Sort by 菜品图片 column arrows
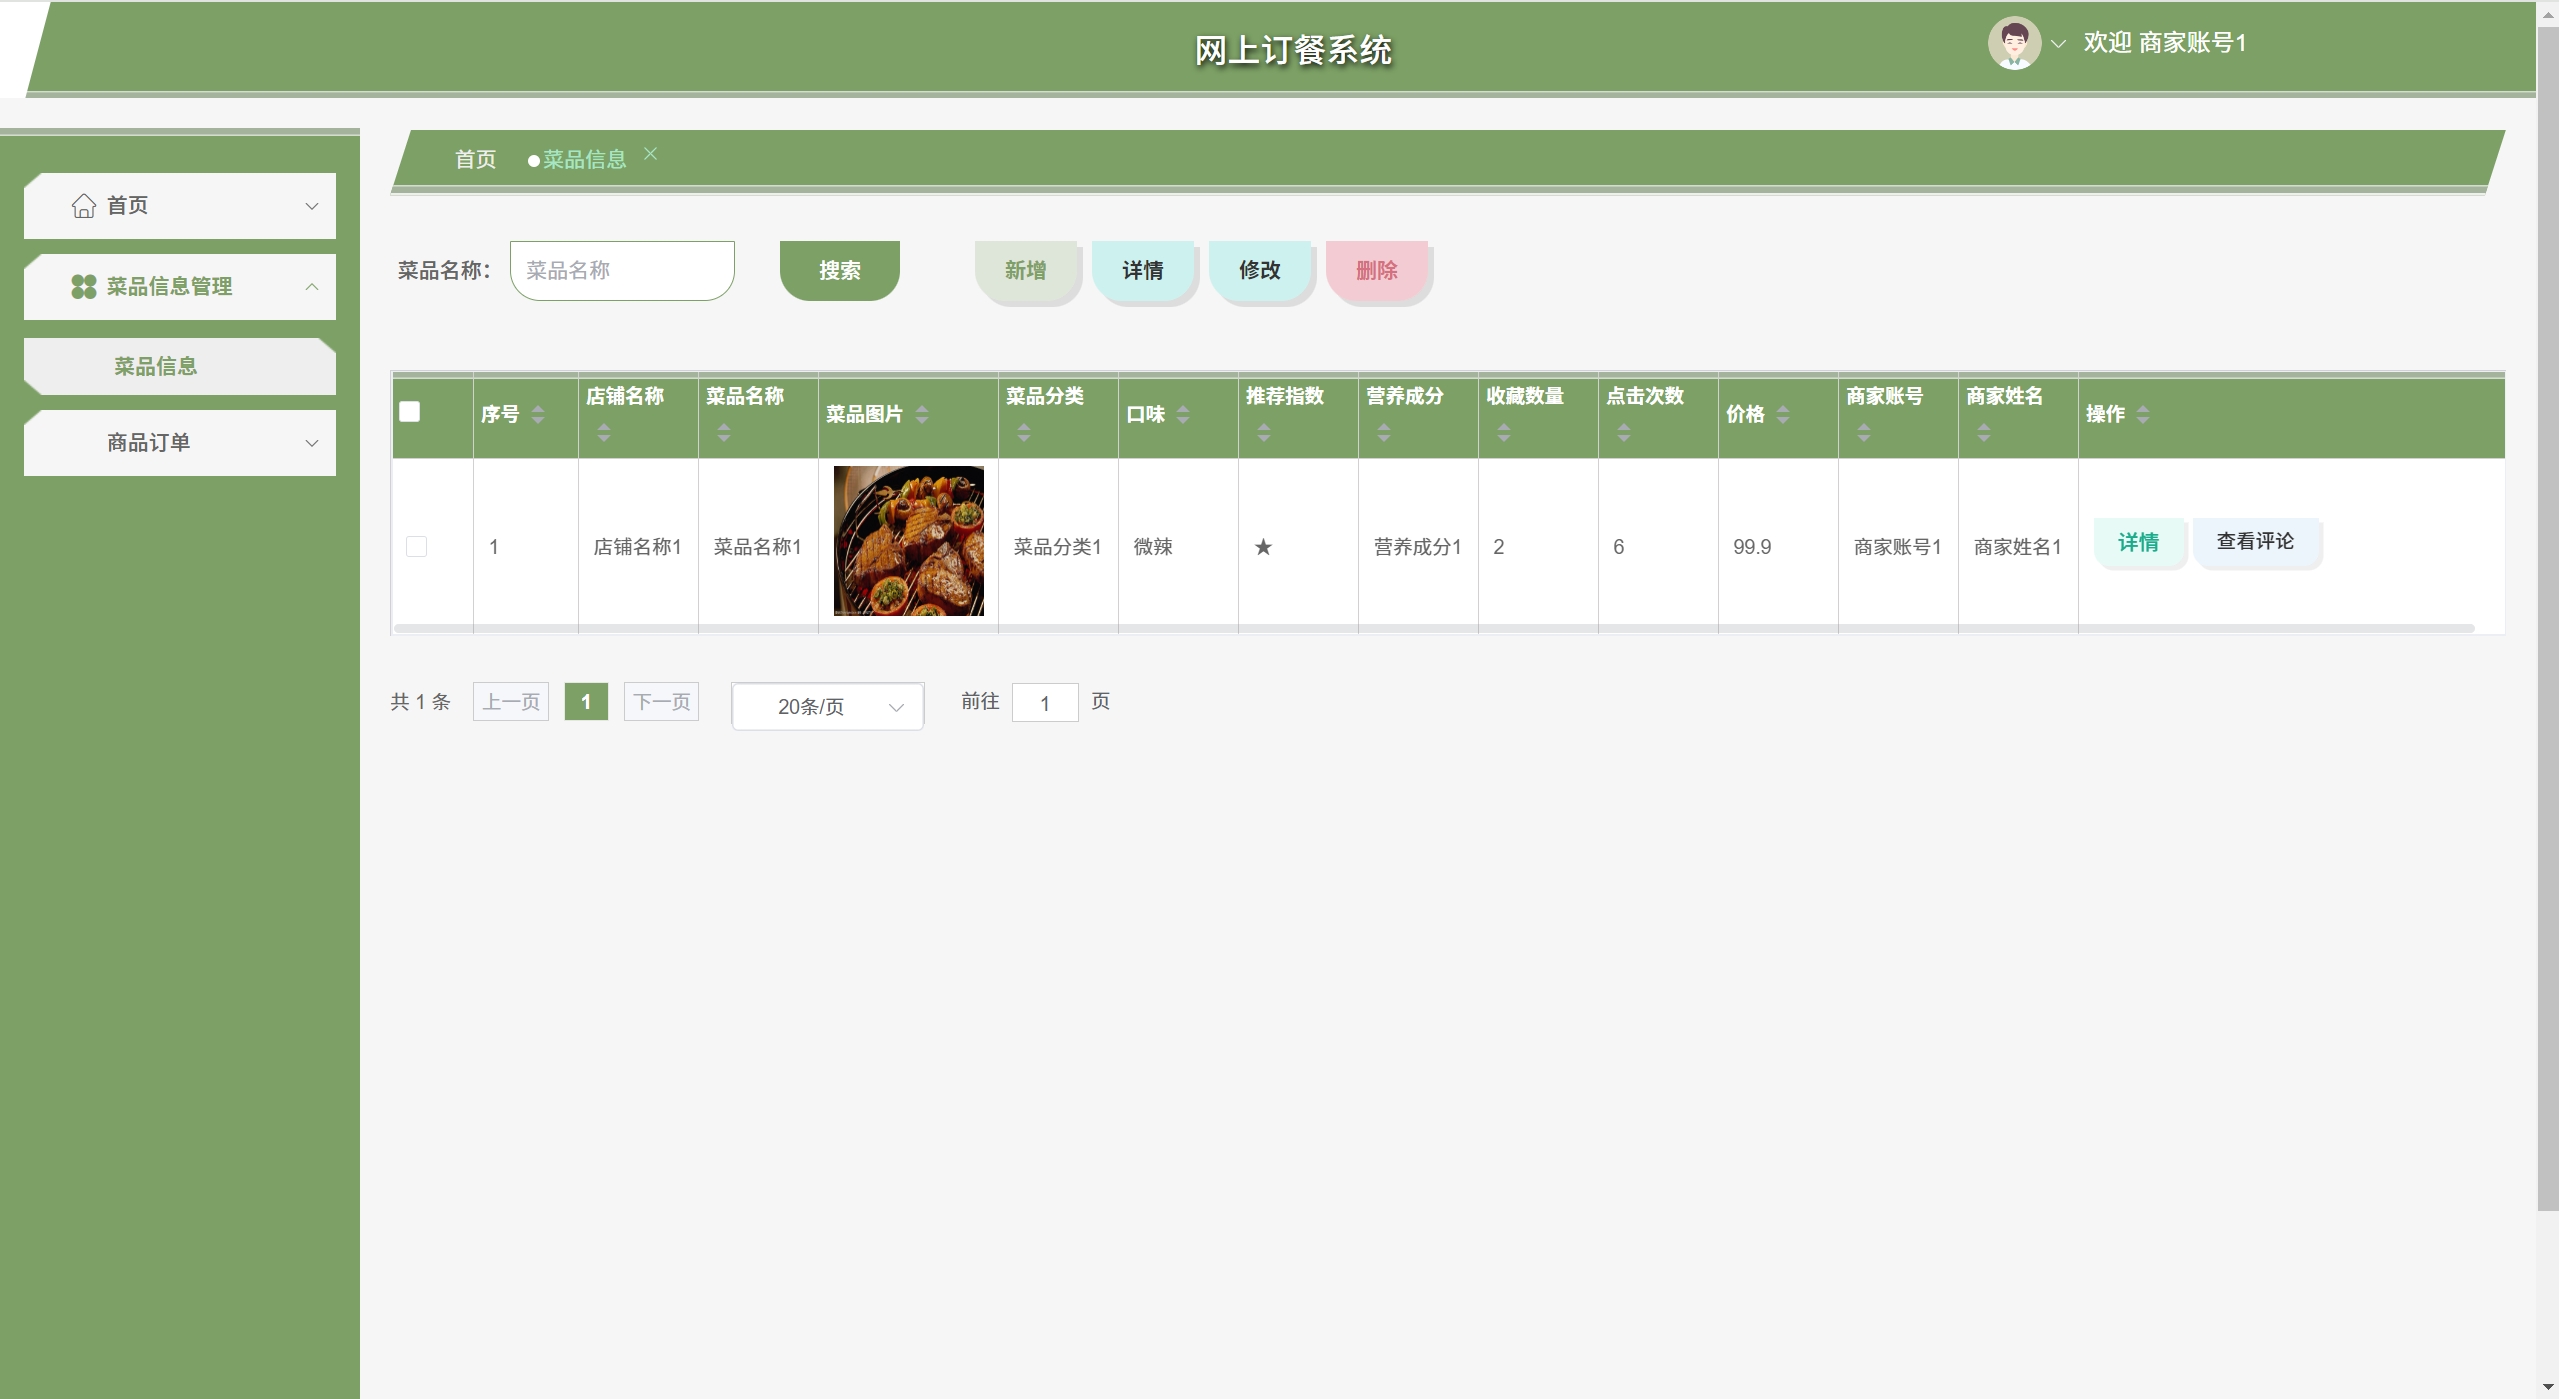Screen dimensions: 2559x1399 pyautogui.click(x=922, y=415)
